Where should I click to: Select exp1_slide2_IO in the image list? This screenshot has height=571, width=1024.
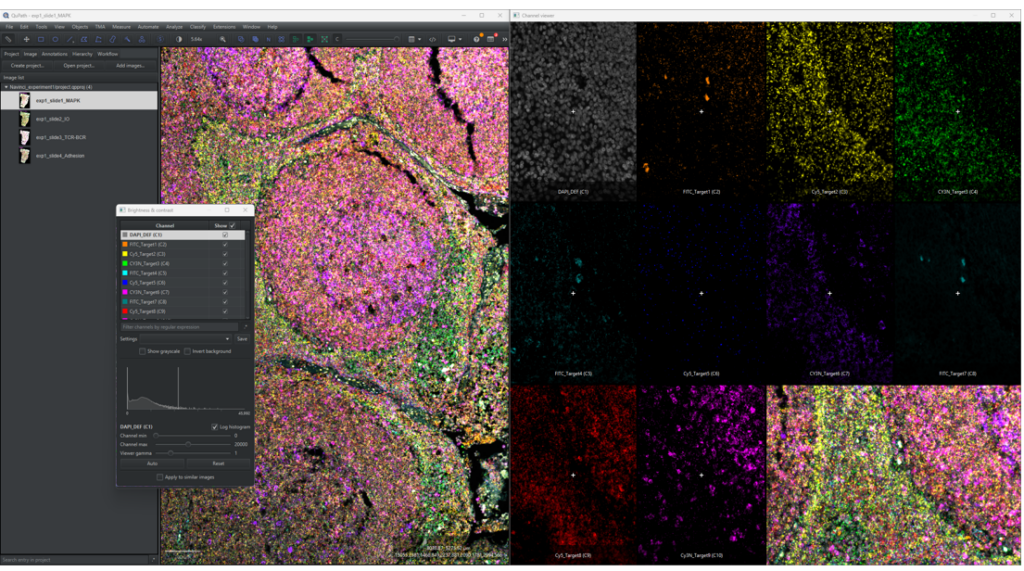79,119
